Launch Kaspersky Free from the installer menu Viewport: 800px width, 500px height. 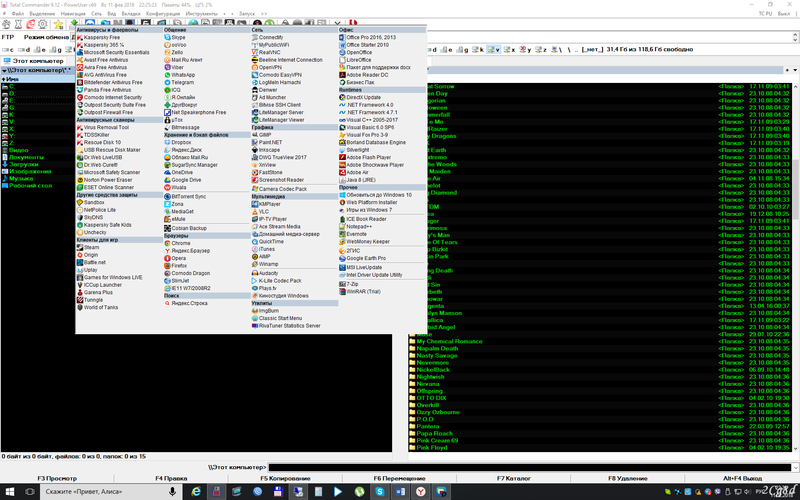98,37
